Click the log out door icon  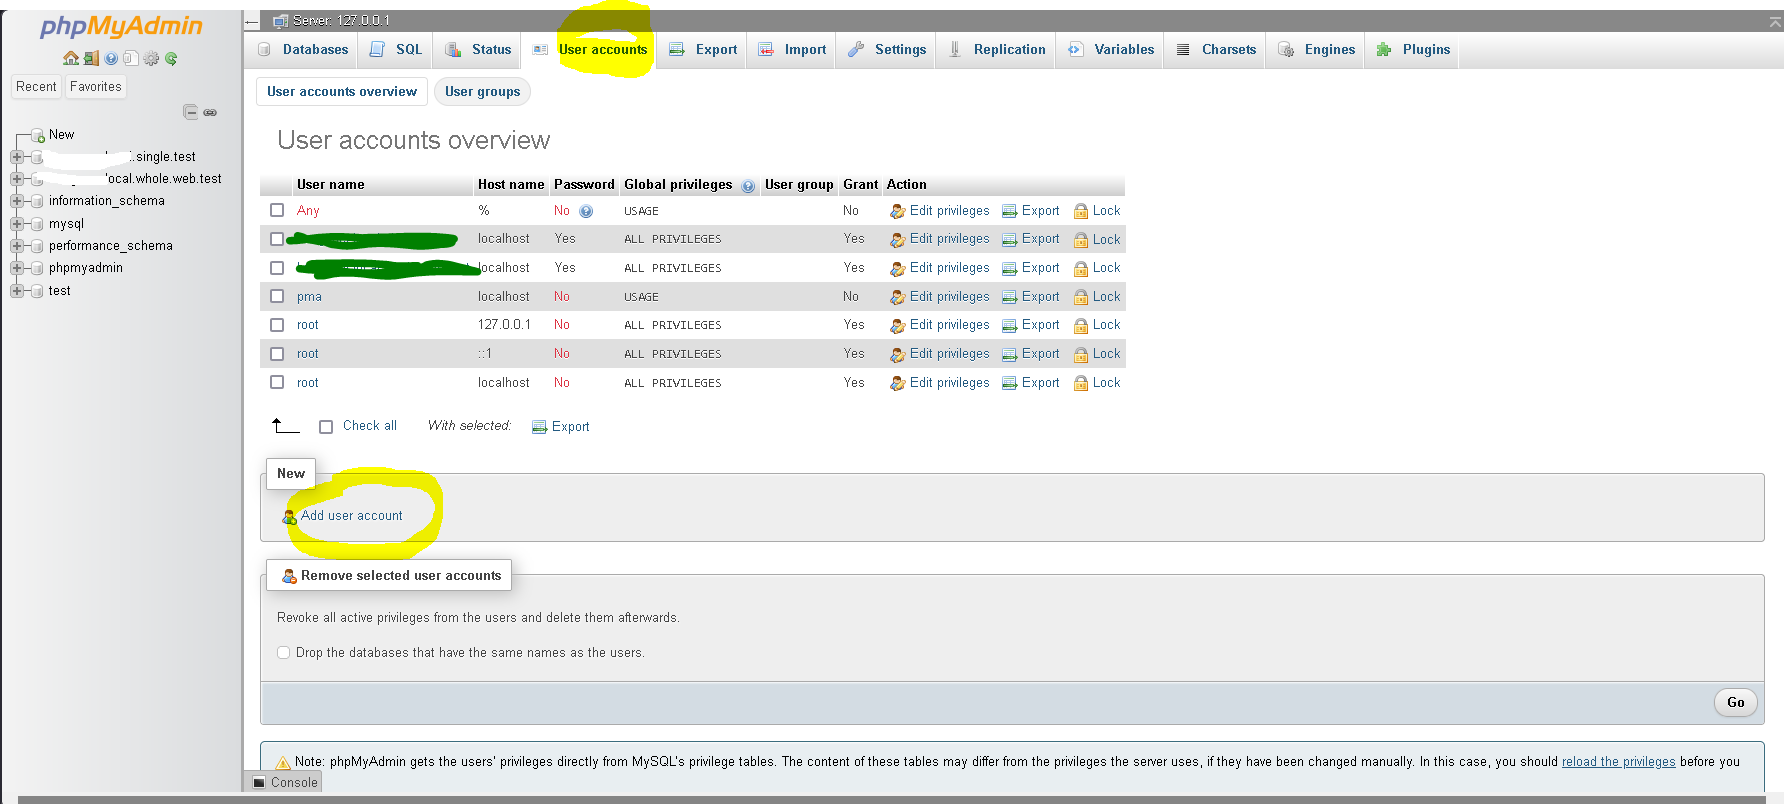point(91,59)
